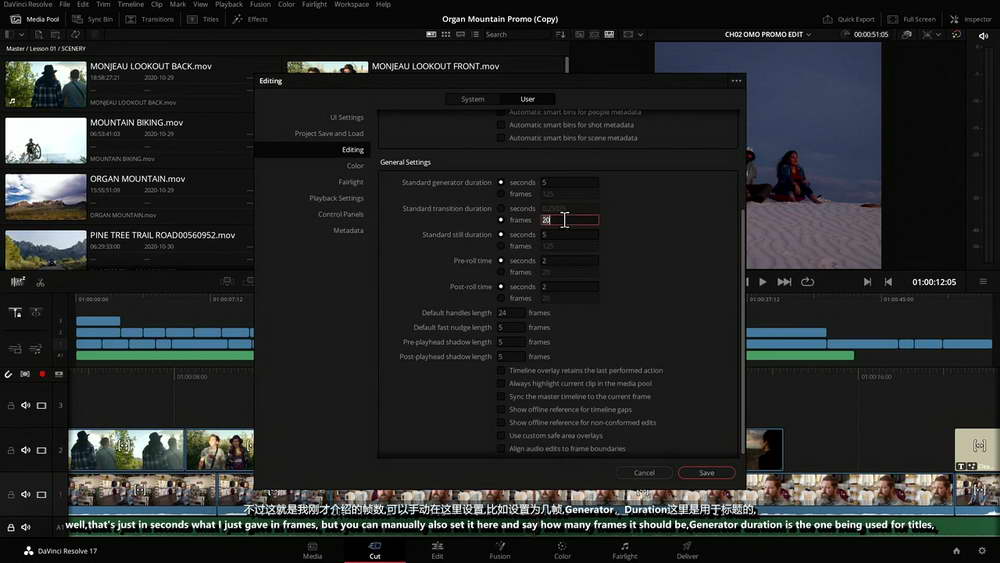
Task: Enable timeline overlay retains last performed action
Action: pyautogui.click(x=501, y=370)
